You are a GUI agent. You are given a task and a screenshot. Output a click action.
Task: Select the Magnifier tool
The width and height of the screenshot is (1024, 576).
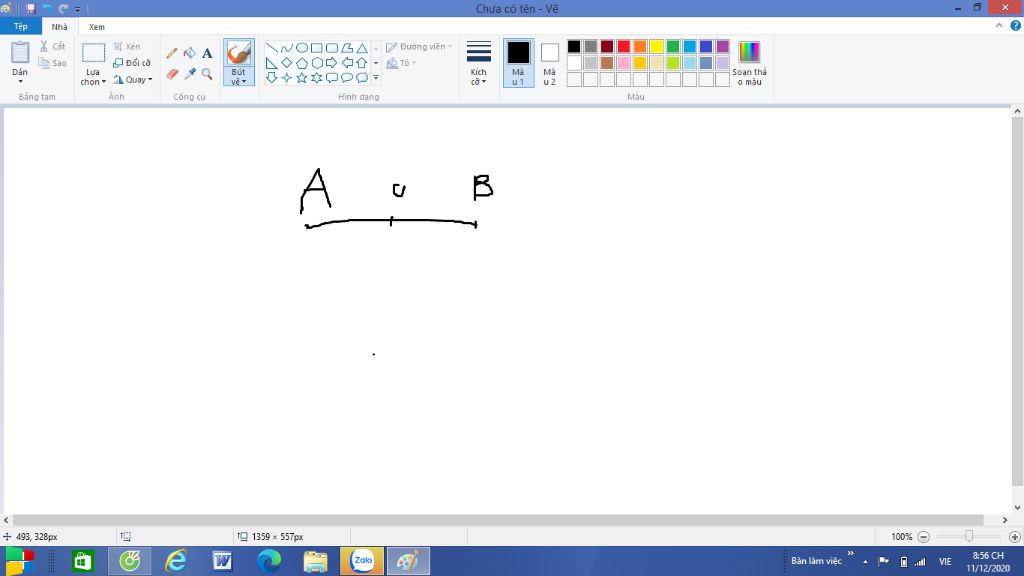click(x=207, y=74)
